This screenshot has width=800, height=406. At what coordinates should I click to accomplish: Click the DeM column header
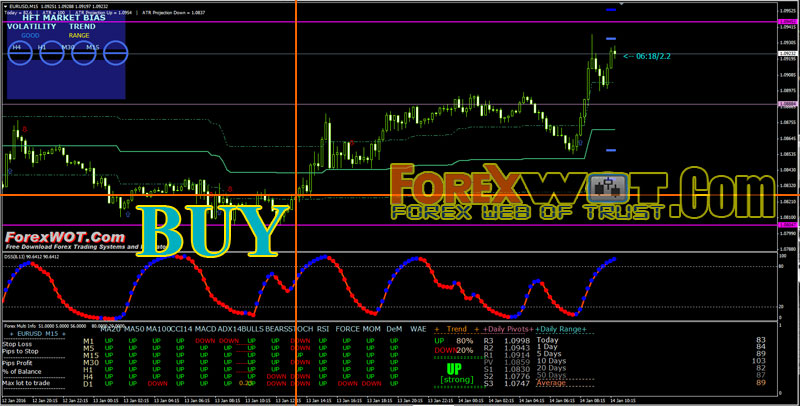(x=394, y=329)
